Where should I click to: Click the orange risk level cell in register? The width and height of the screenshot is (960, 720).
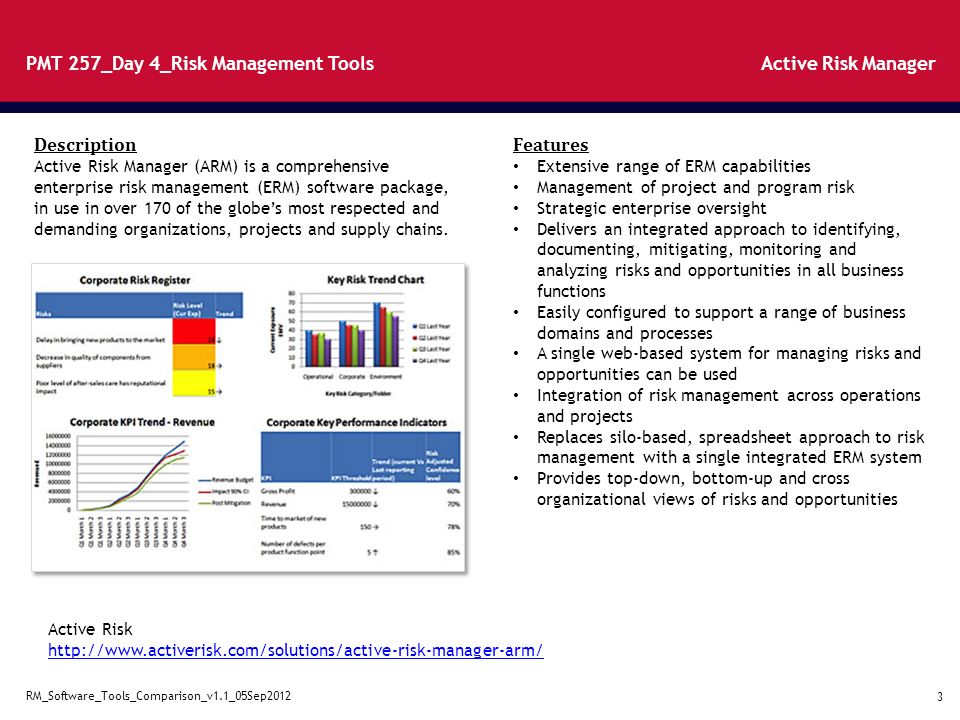click(x=193, y=357)
